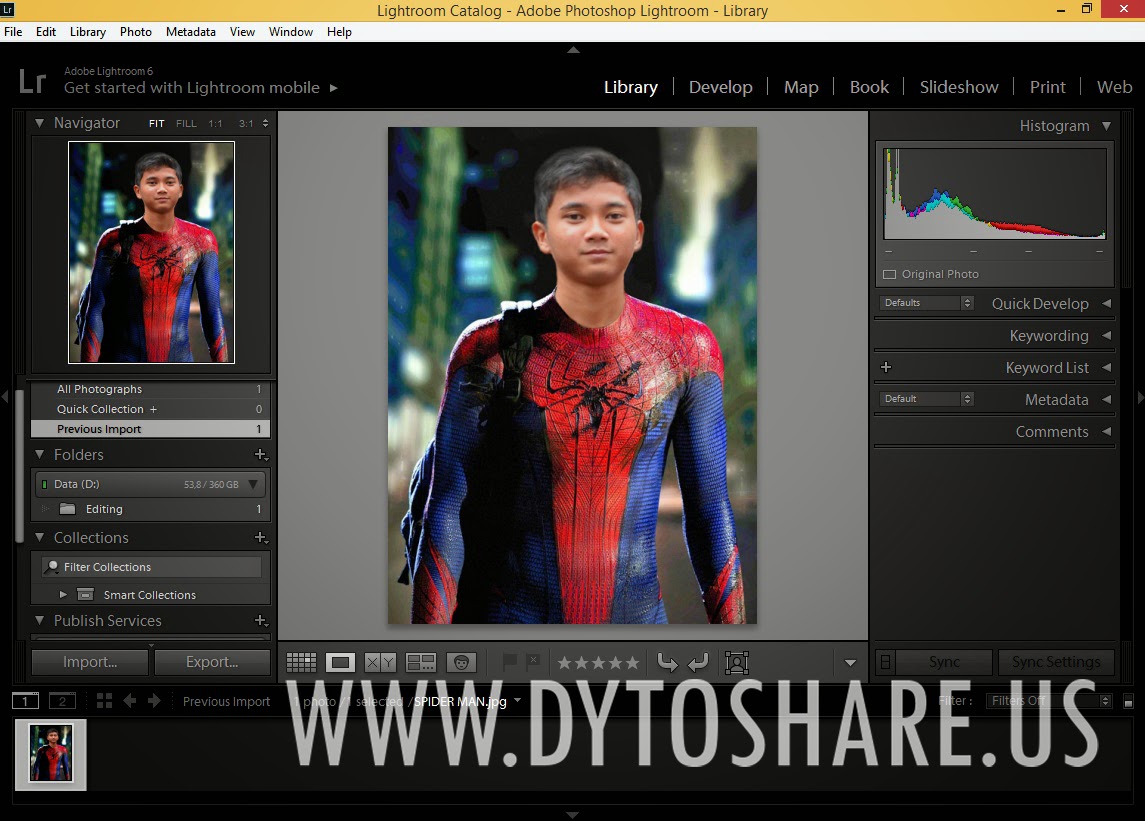Screen dimensions: 1145x821
Task: Click the Import... button
Action: (x=90, y=662)
